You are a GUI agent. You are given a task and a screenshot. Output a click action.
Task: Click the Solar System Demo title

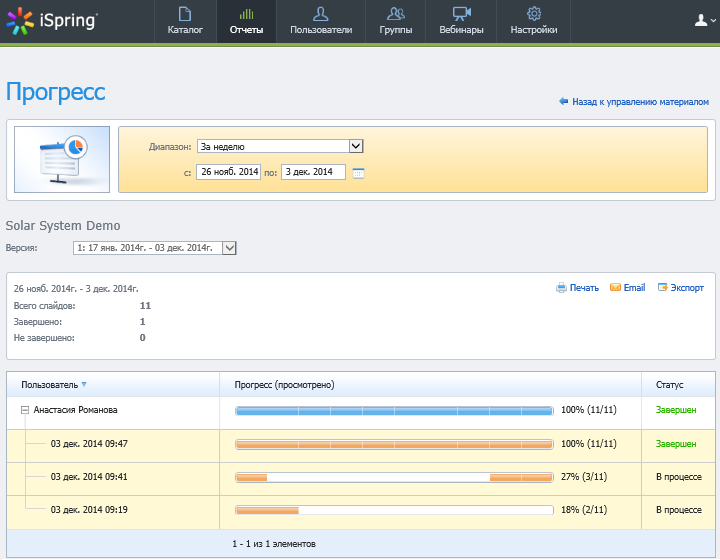63,226
